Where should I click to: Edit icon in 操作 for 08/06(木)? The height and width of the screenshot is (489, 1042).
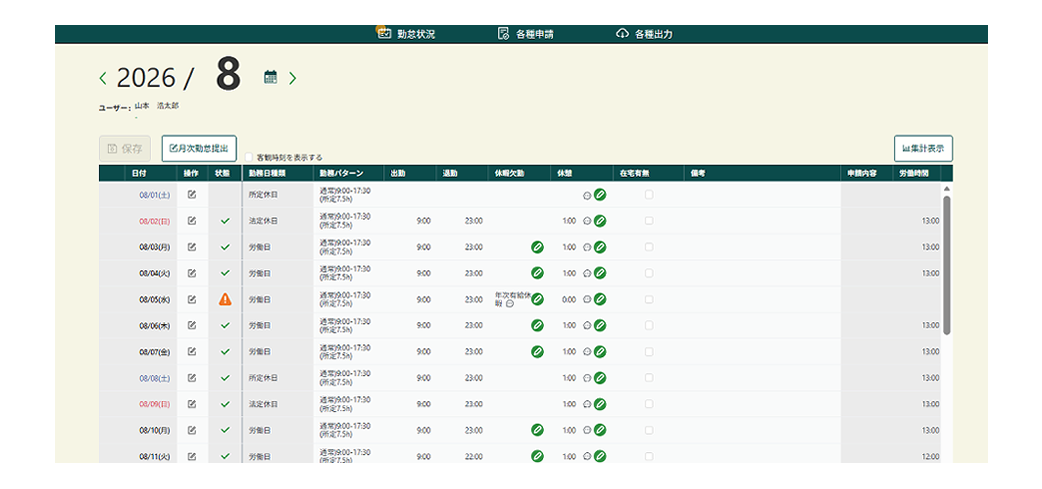point(191,326)
